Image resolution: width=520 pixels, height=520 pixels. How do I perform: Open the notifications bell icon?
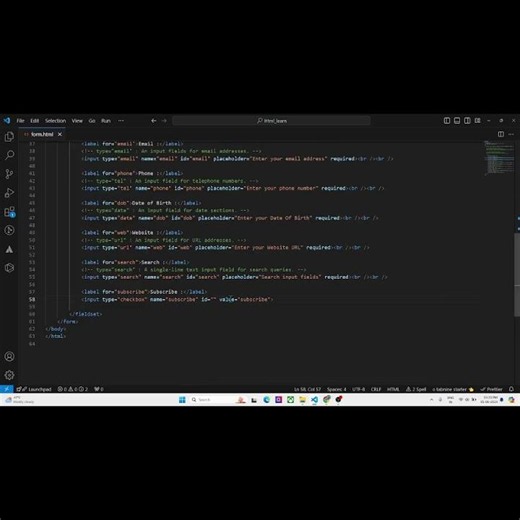coord(511,389)
